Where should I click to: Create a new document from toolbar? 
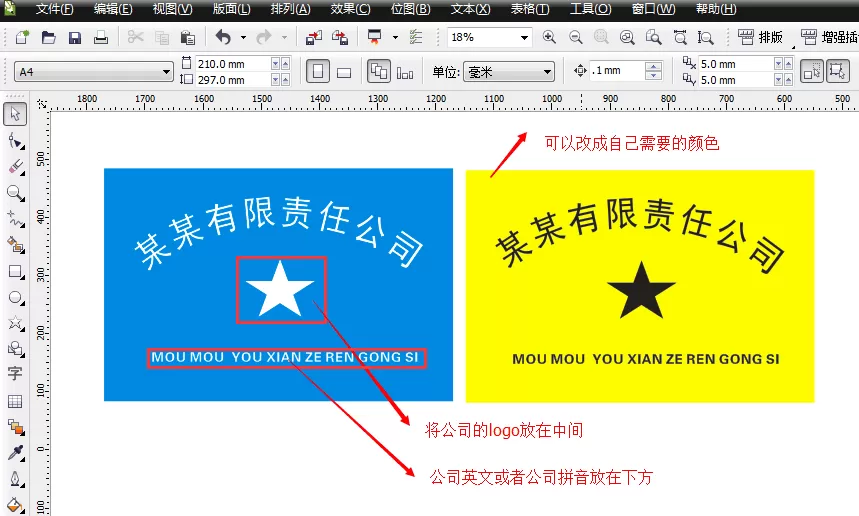(22, 37)
